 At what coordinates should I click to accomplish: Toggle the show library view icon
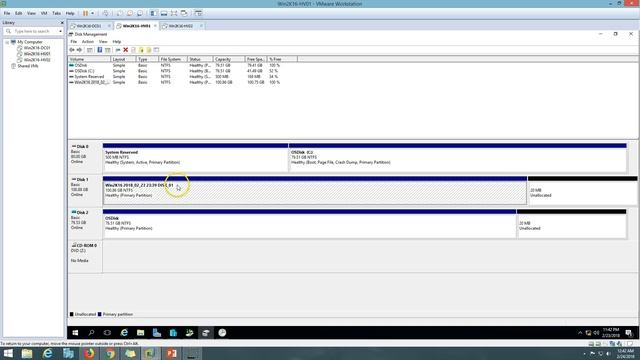pos(154,13)
